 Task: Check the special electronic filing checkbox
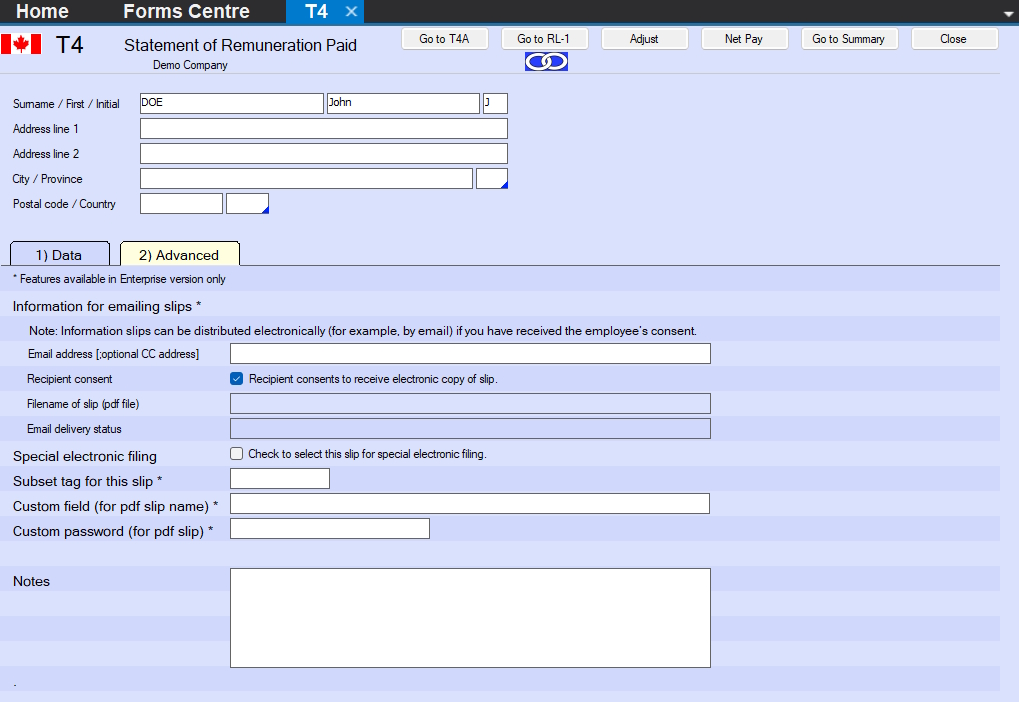pyautogui.click(x=237, y=454)
